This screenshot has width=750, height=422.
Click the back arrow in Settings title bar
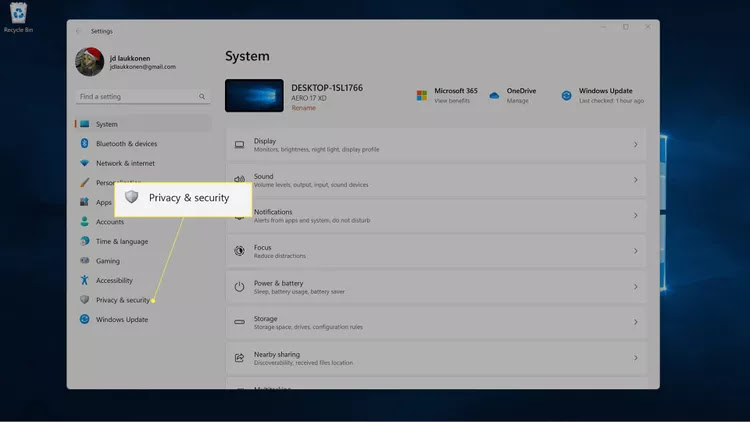pos(78,31)
